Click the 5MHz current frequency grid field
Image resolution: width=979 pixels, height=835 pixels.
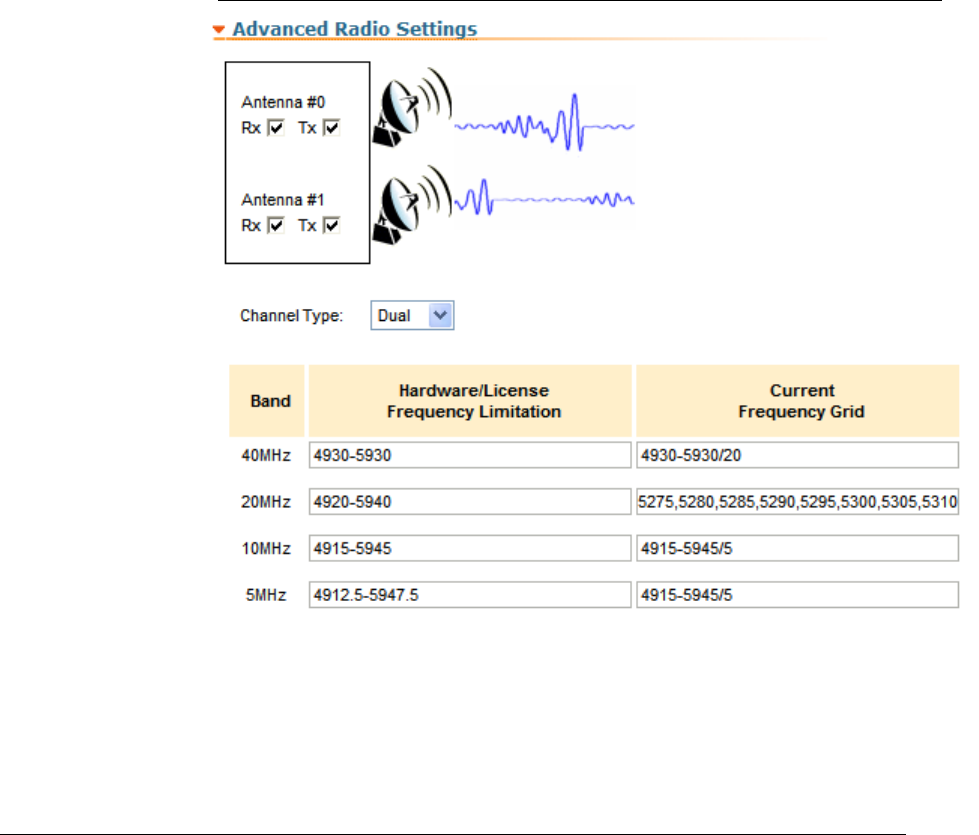click(797, 595)
